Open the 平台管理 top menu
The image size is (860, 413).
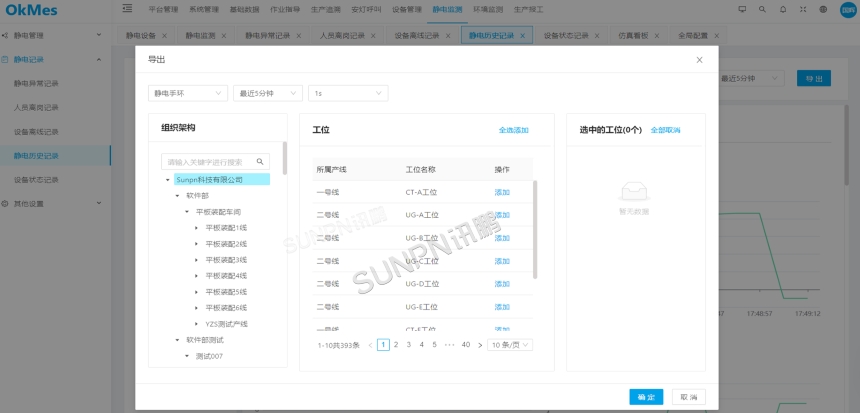pos(163,9)
